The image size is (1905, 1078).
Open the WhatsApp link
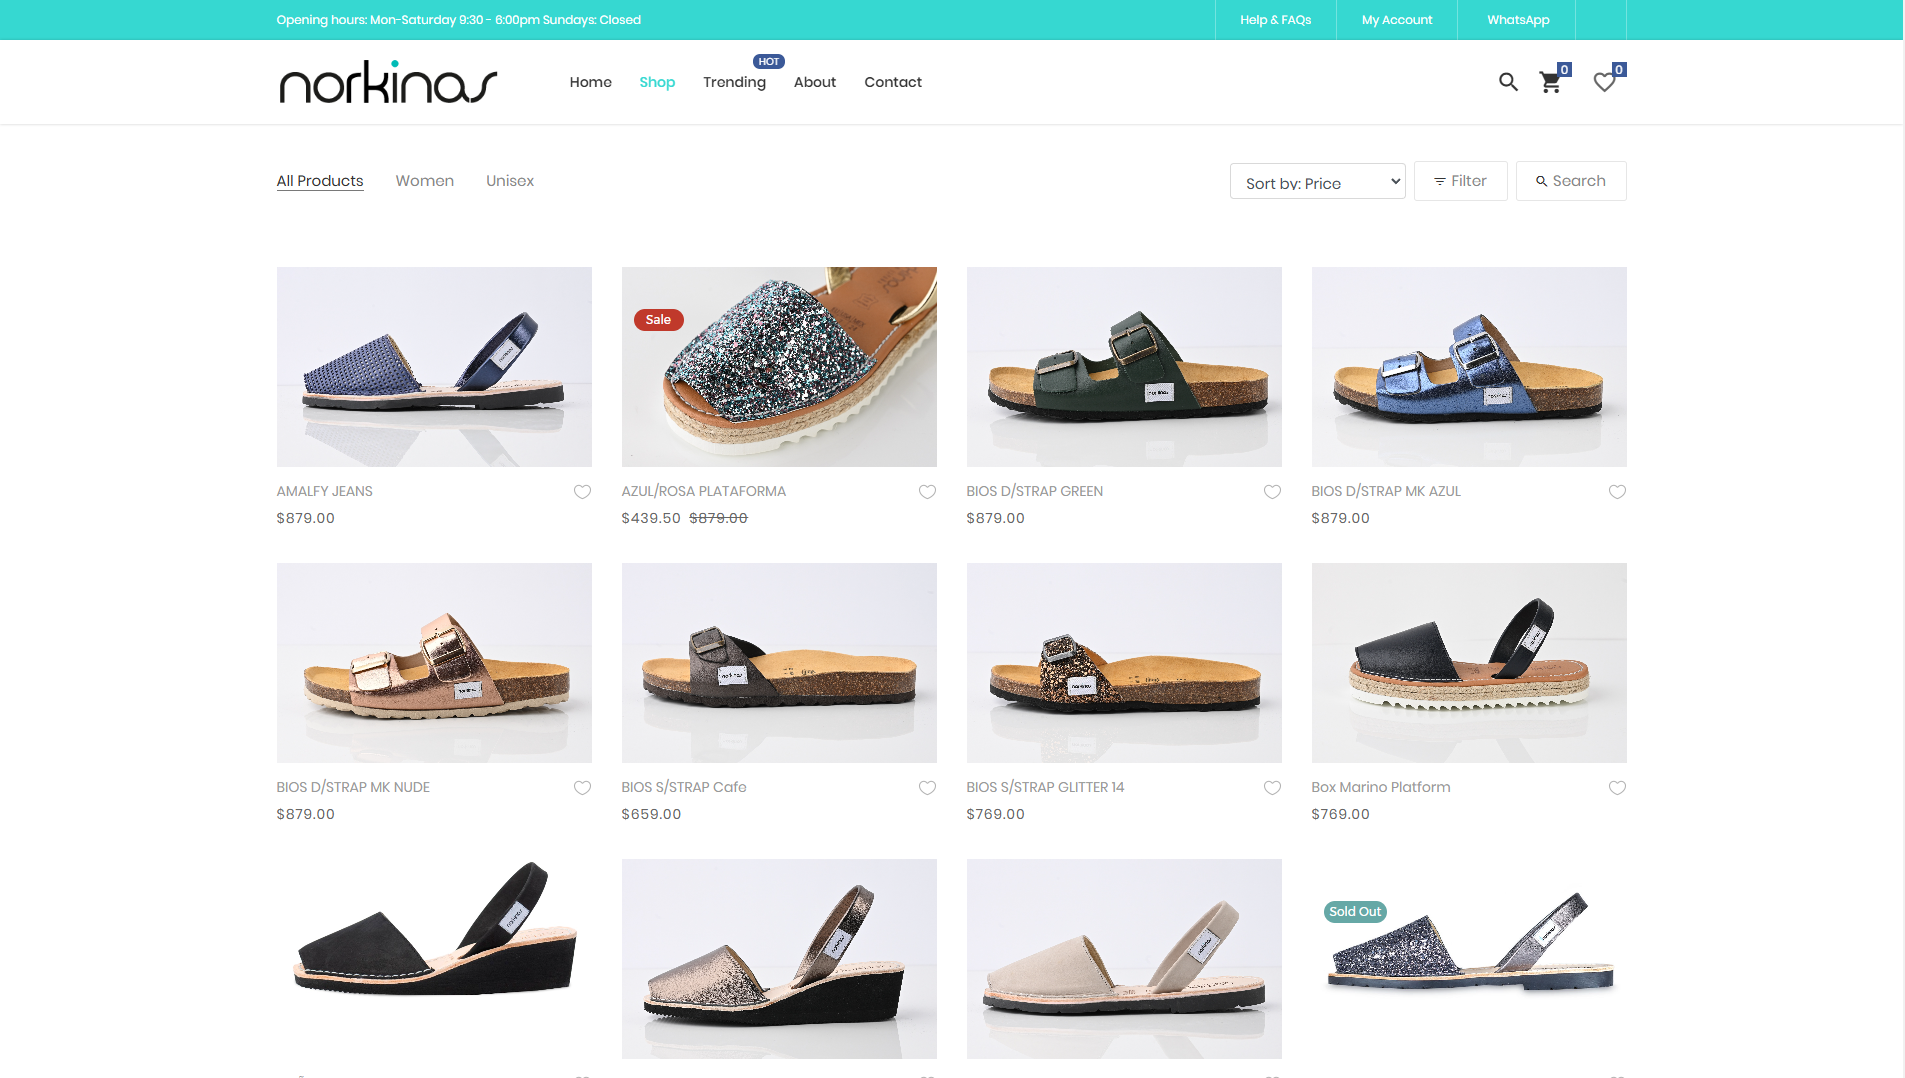point(1517,20)
